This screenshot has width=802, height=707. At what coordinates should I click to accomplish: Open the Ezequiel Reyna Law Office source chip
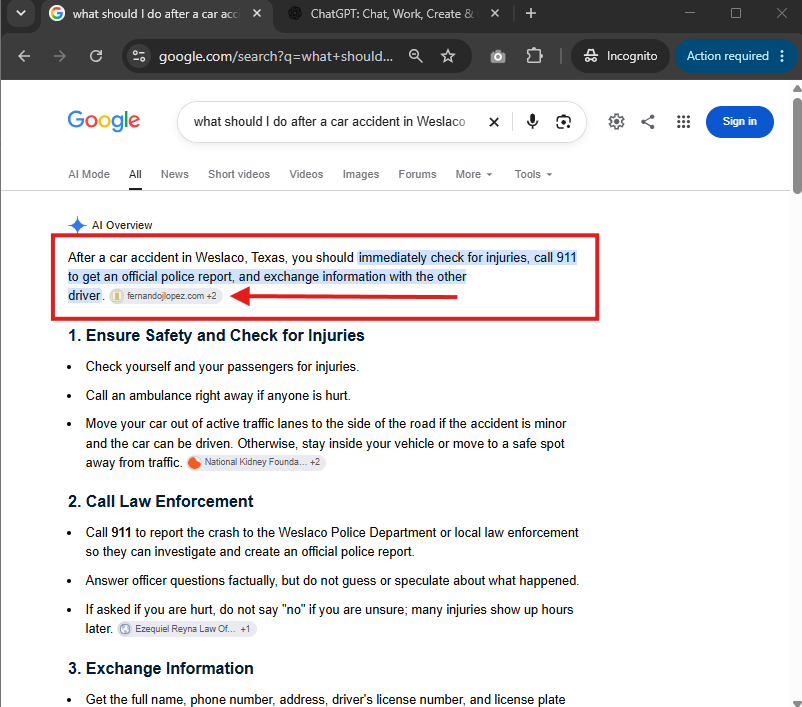click(187, 629)
